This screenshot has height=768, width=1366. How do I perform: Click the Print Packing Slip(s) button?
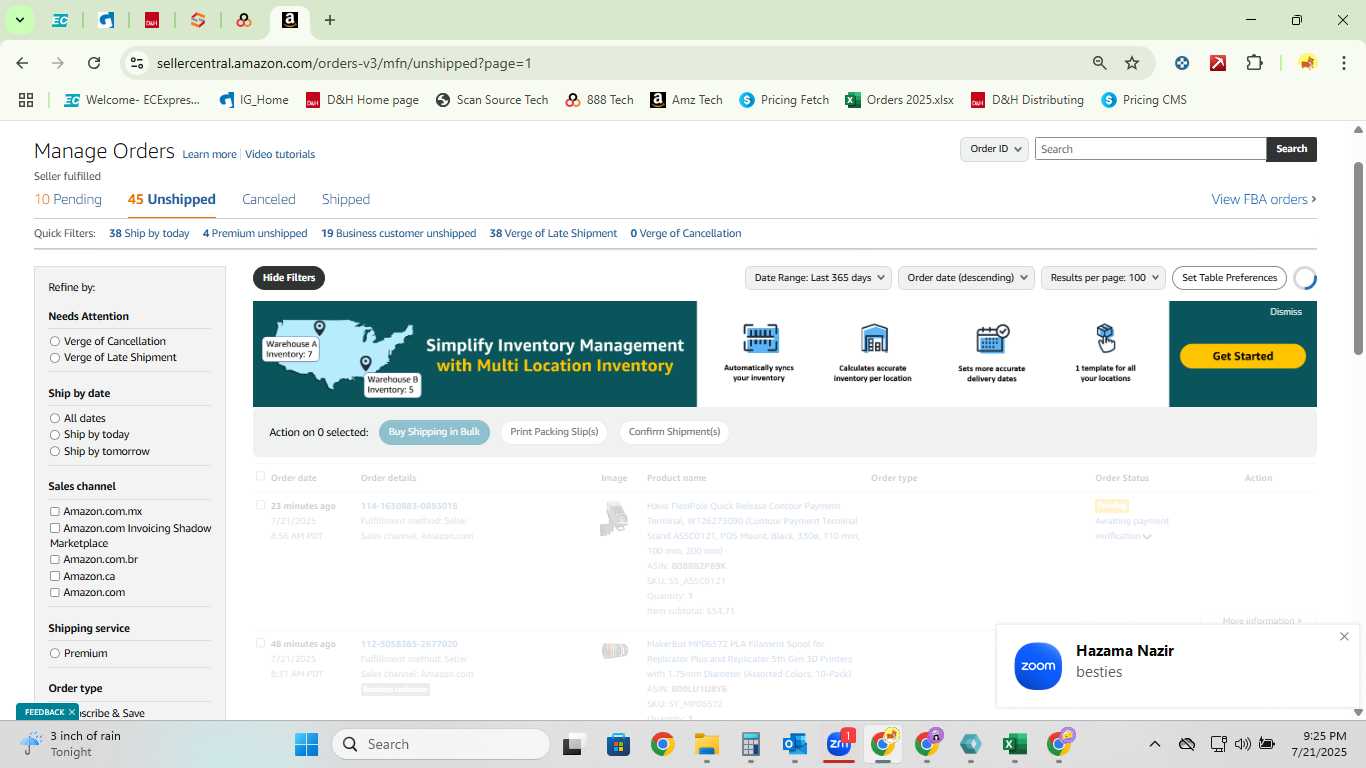pos(554,432)
